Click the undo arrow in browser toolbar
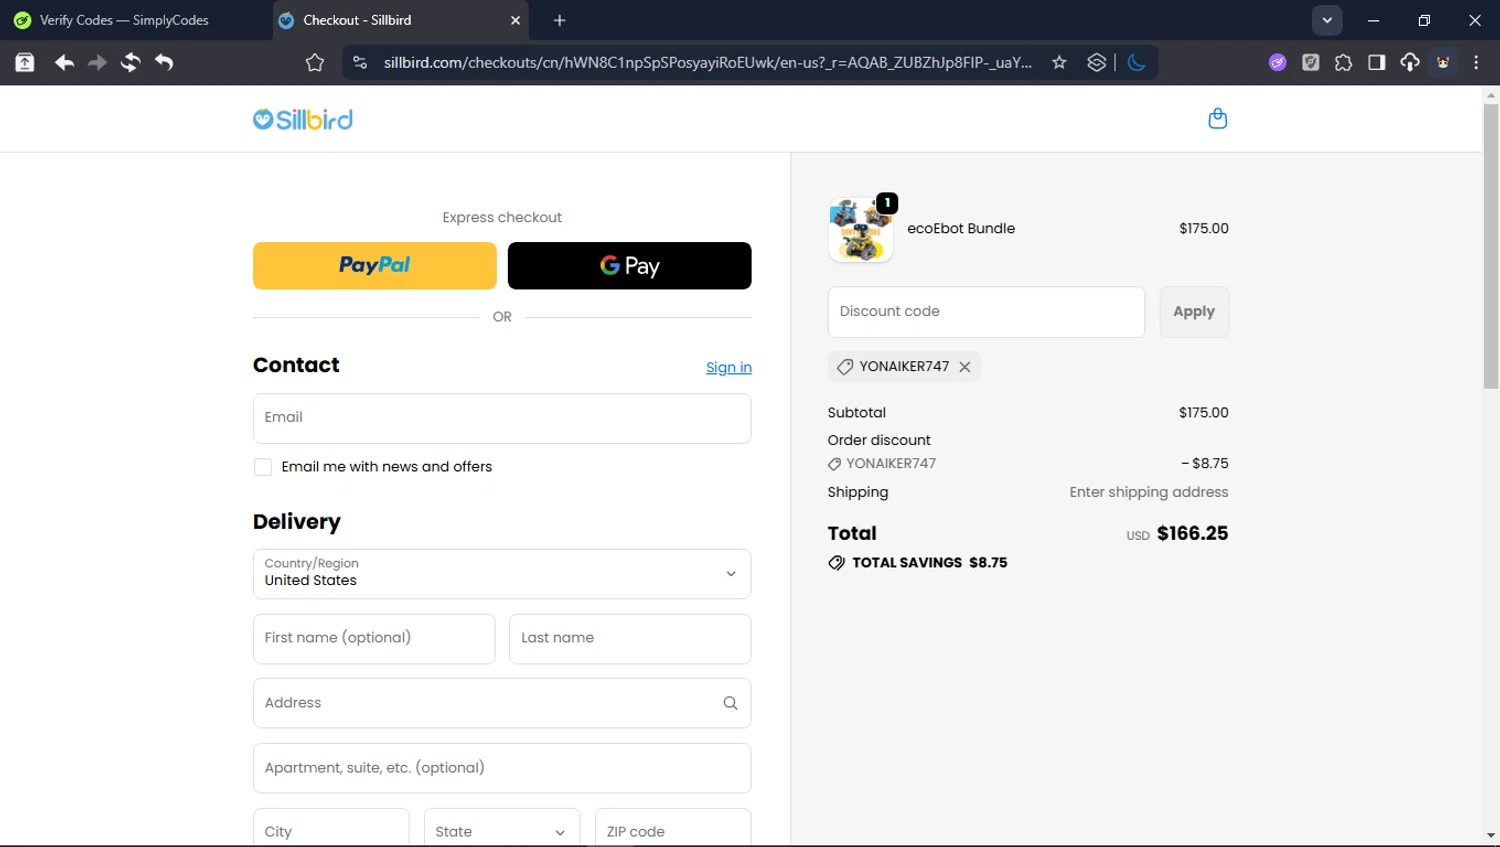Screen dimensions: 1500x847 click(x=164, y=62)
